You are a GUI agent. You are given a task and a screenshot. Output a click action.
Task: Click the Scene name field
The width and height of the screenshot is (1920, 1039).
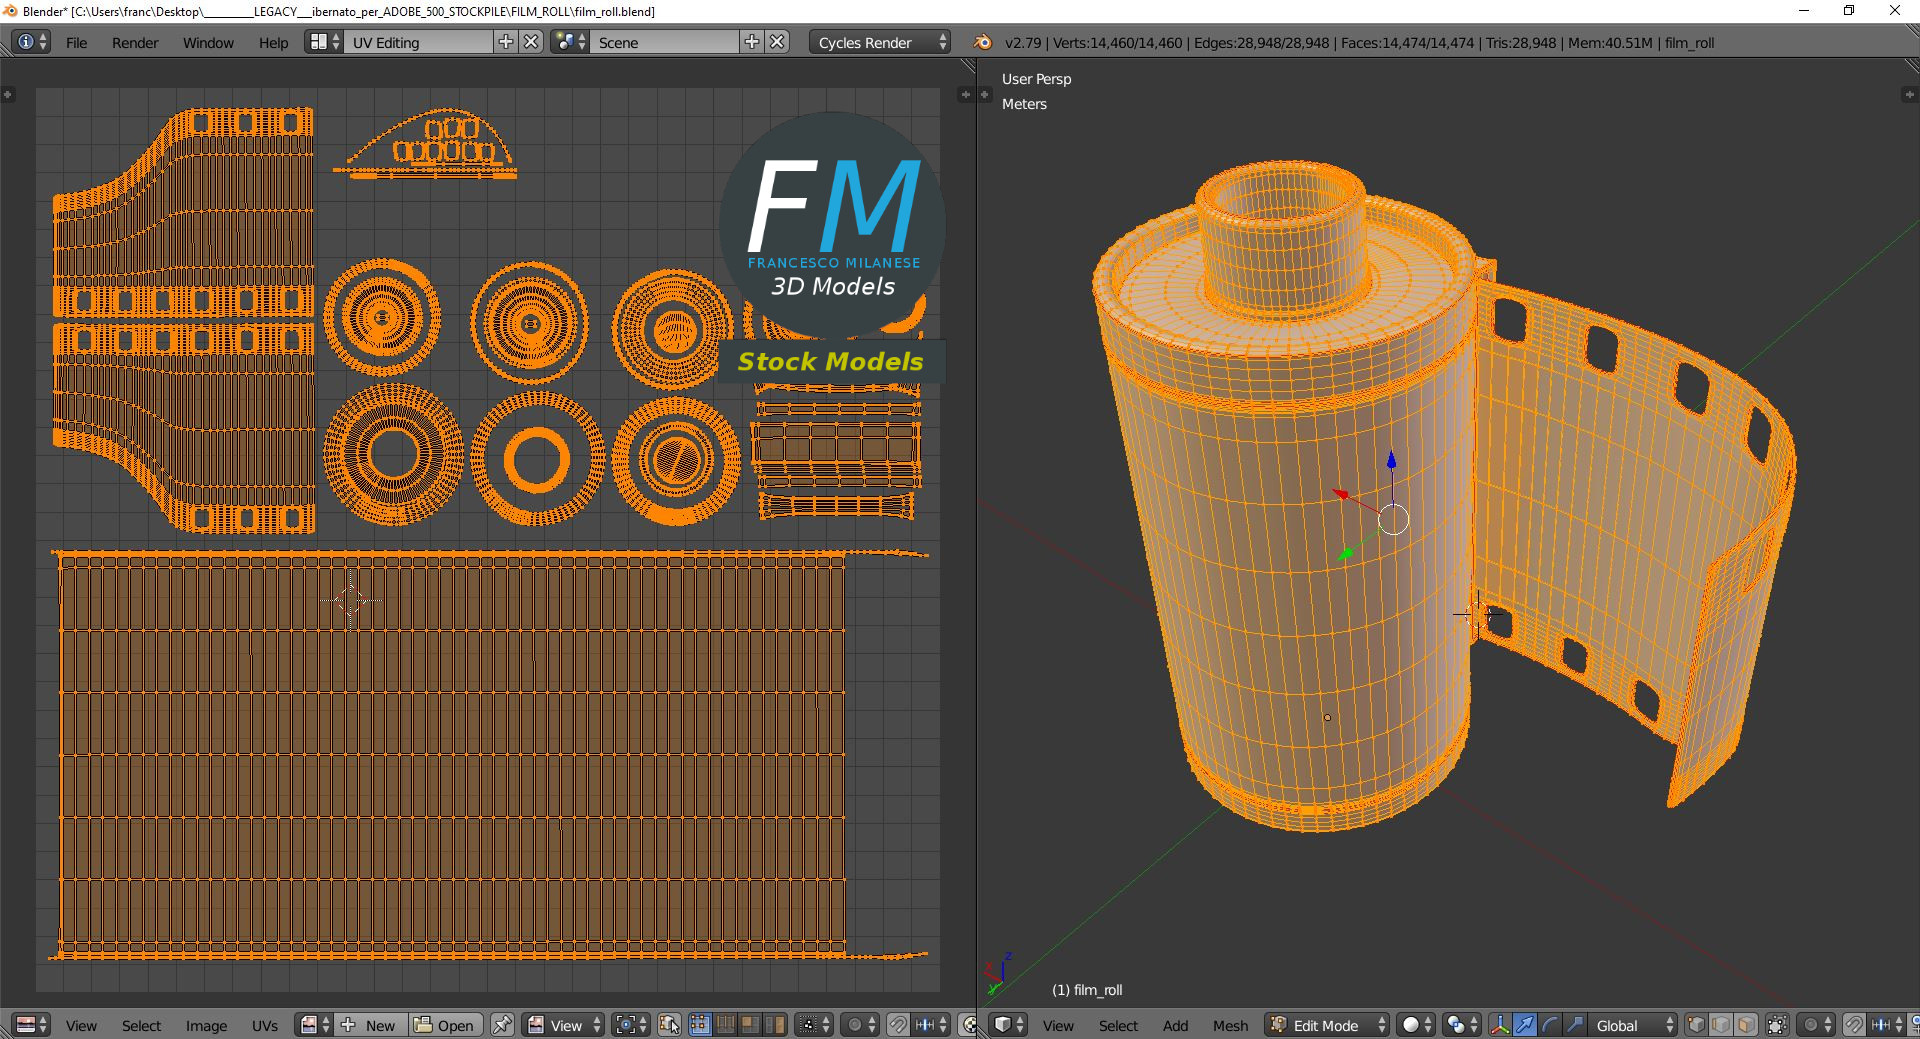[x=665, y=42]
